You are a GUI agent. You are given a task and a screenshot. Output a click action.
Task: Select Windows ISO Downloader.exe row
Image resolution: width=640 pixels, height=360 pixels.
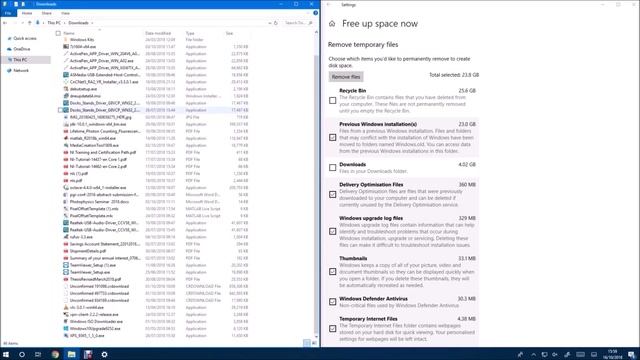coord(156,322)
